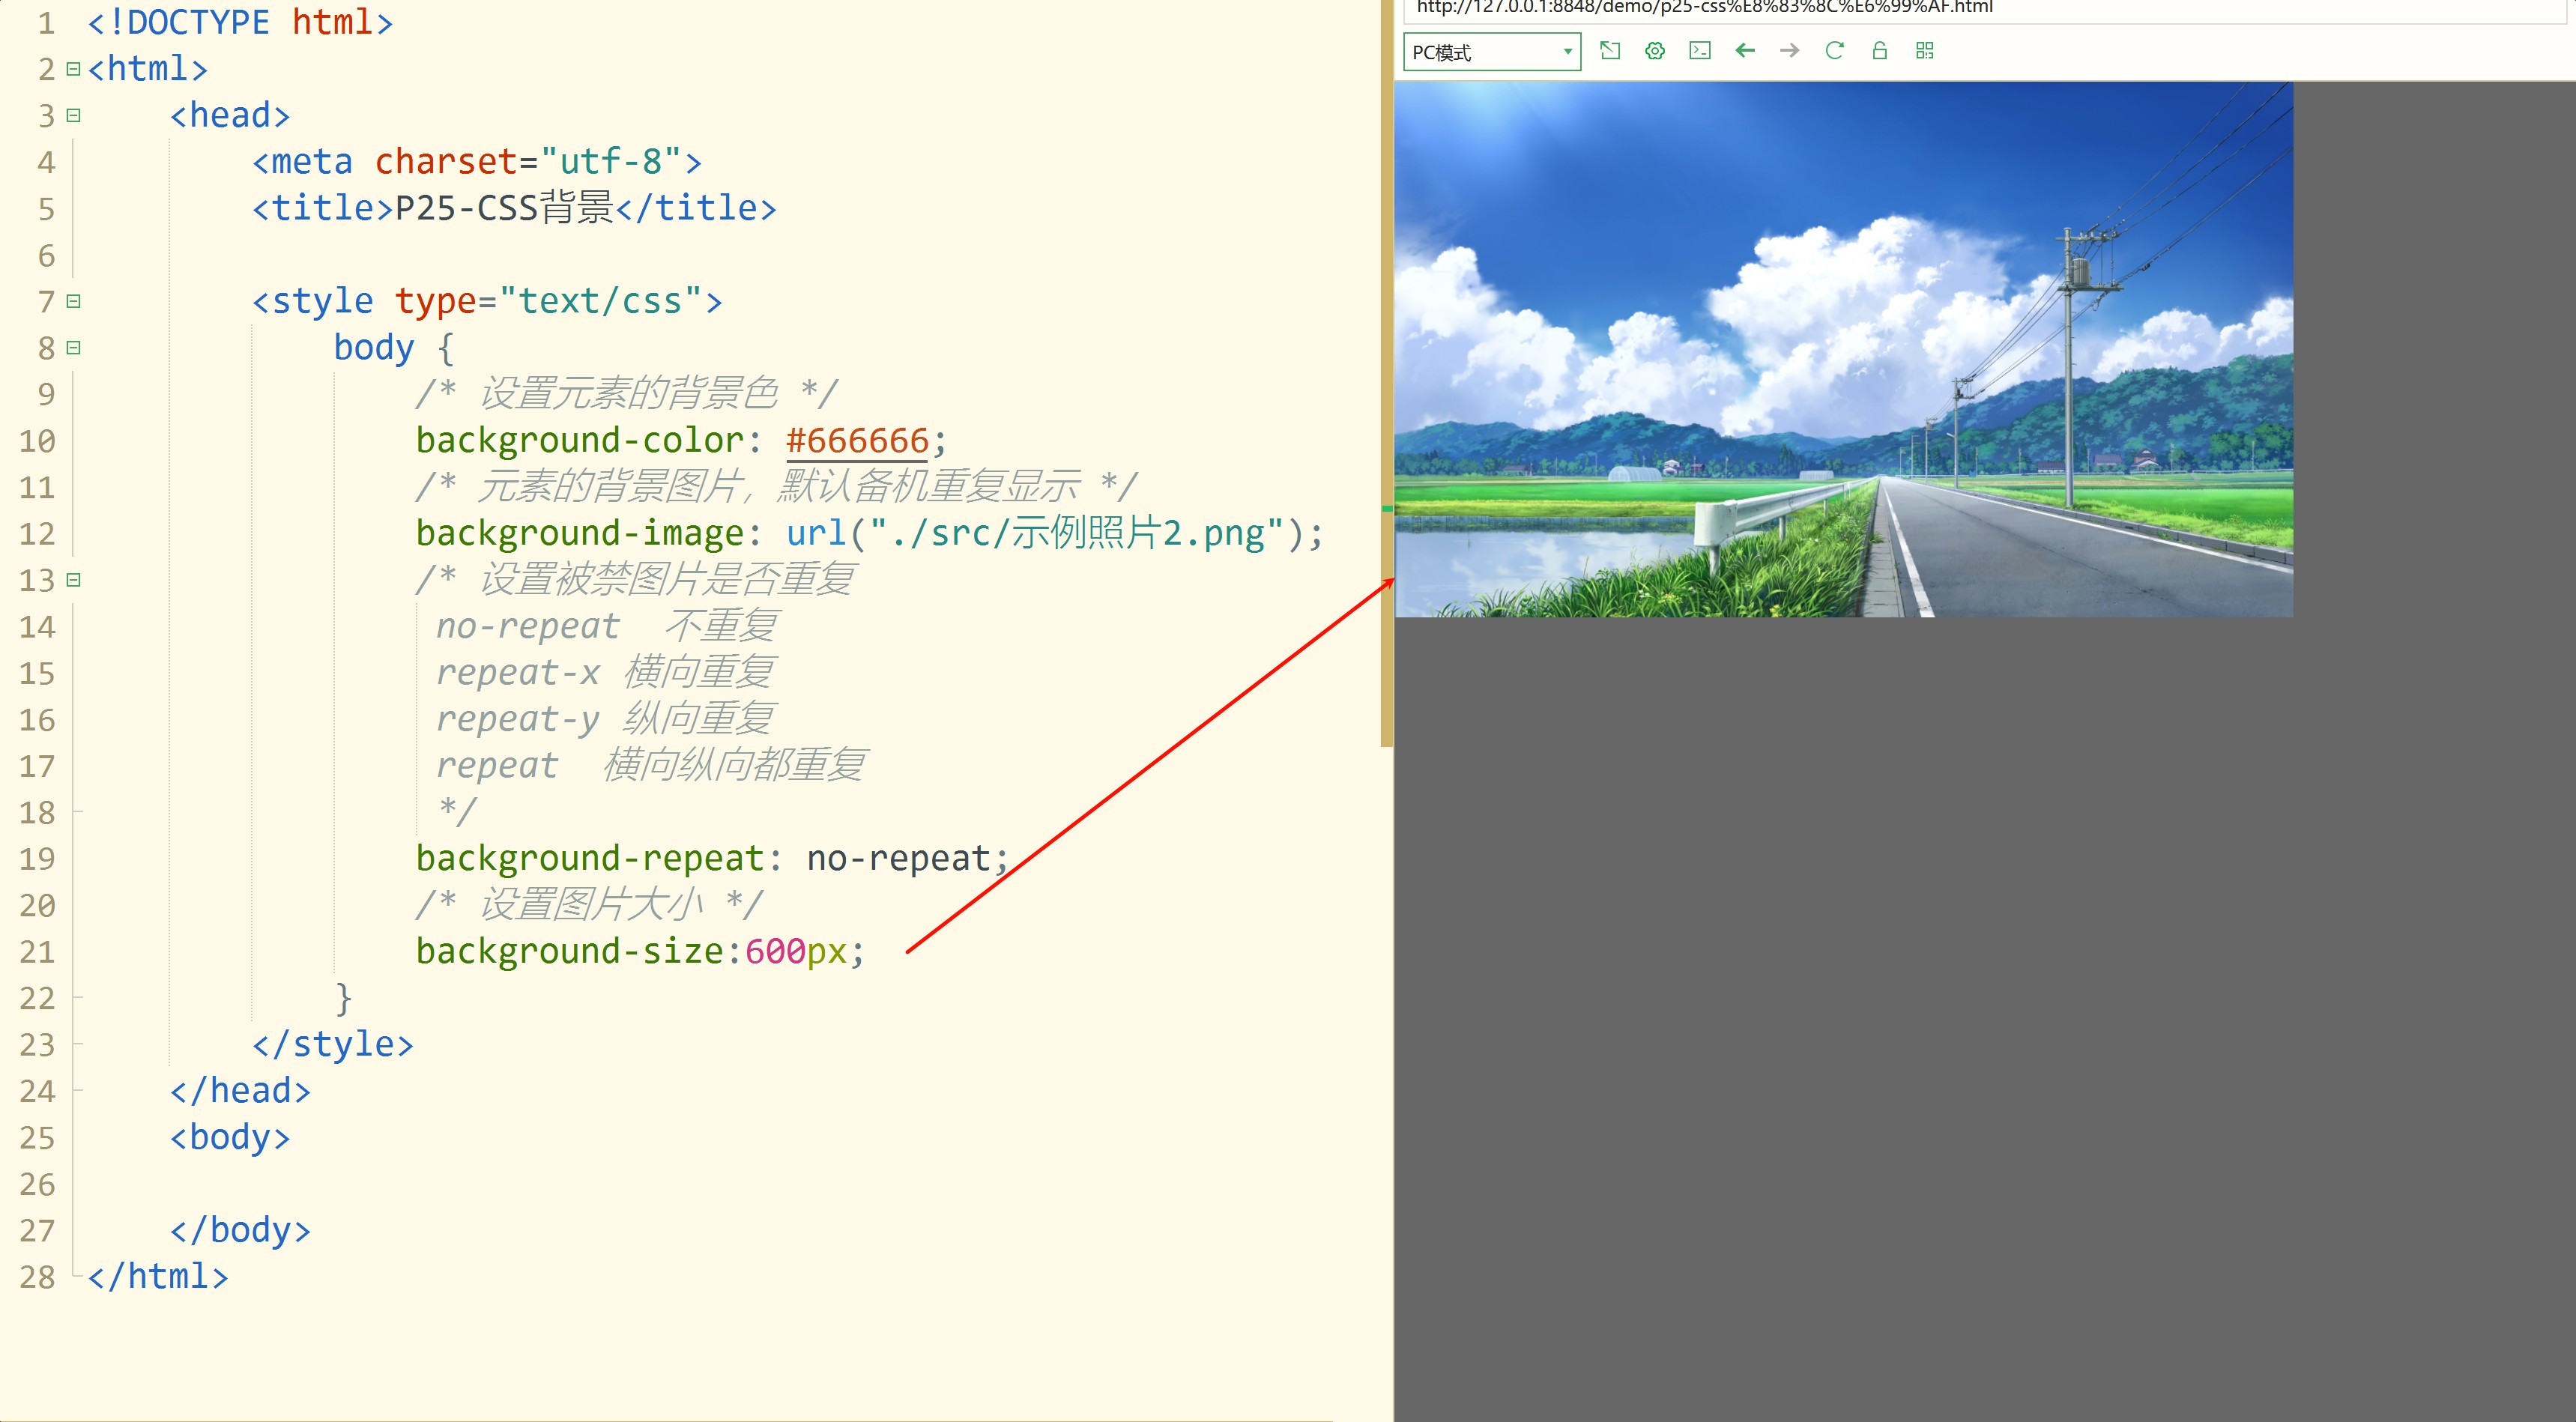Open the developer console icon
The image size is (2576, 1422).
pos(1700,51)
